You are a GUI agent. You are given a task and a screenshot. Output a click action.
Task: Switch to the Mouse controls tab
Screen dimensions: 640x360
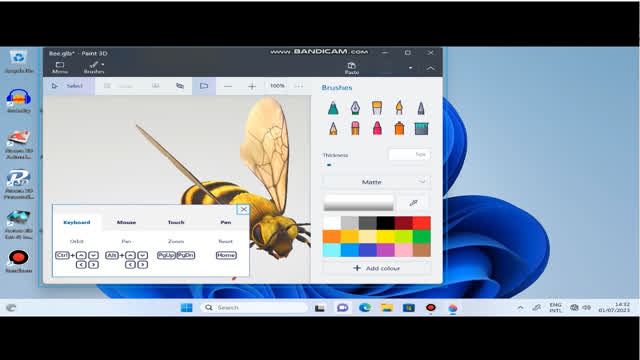click(x=126, y=222)
